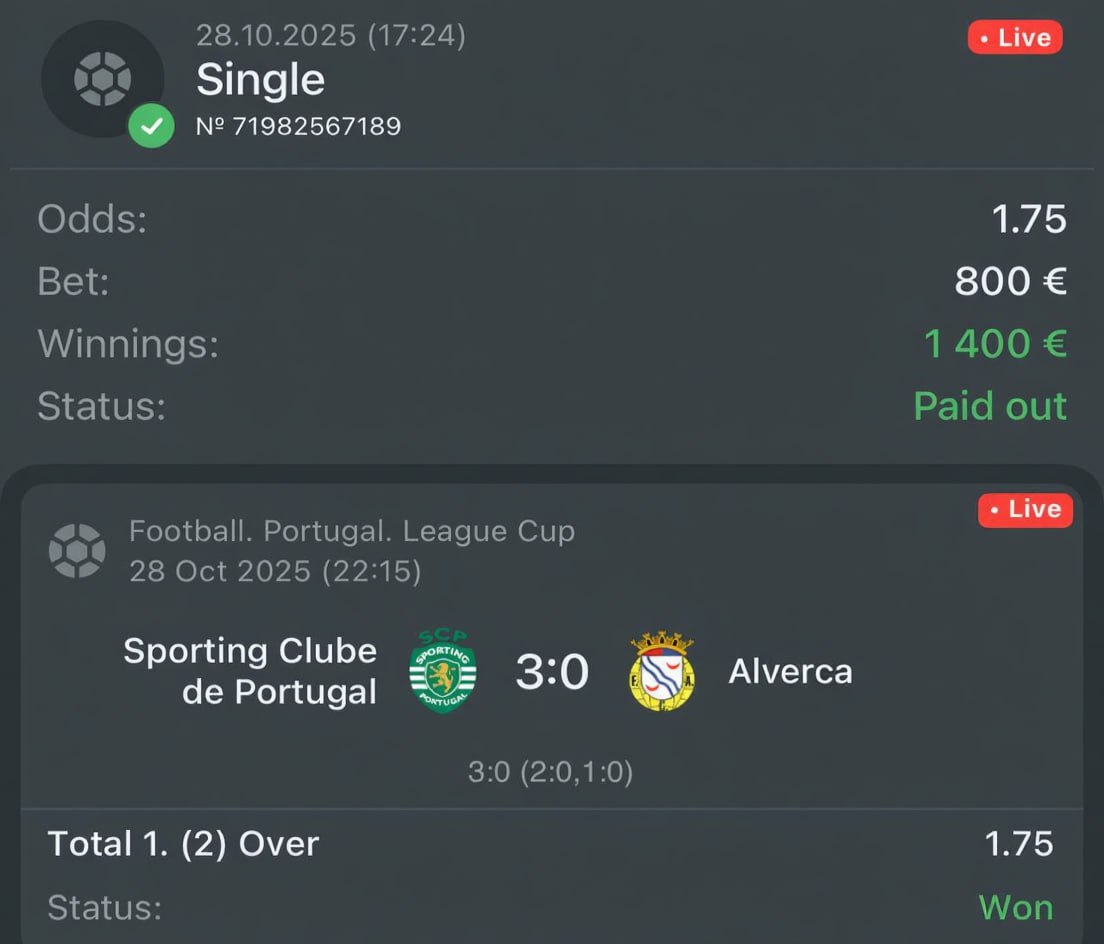Image resolution: width=1104 pixels, height=944 pixels.
Task: Click the half-time score breakdown 3:0 (2:0,1:0)
Action: 550,772
